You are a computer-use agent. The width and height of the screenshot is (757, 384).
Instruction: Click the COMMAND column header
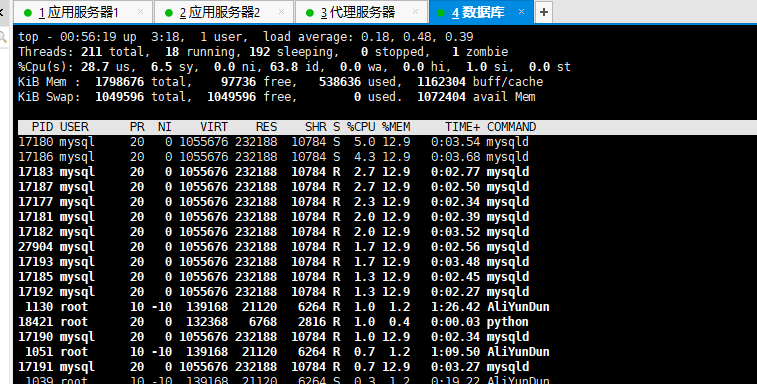coord(512,127)
